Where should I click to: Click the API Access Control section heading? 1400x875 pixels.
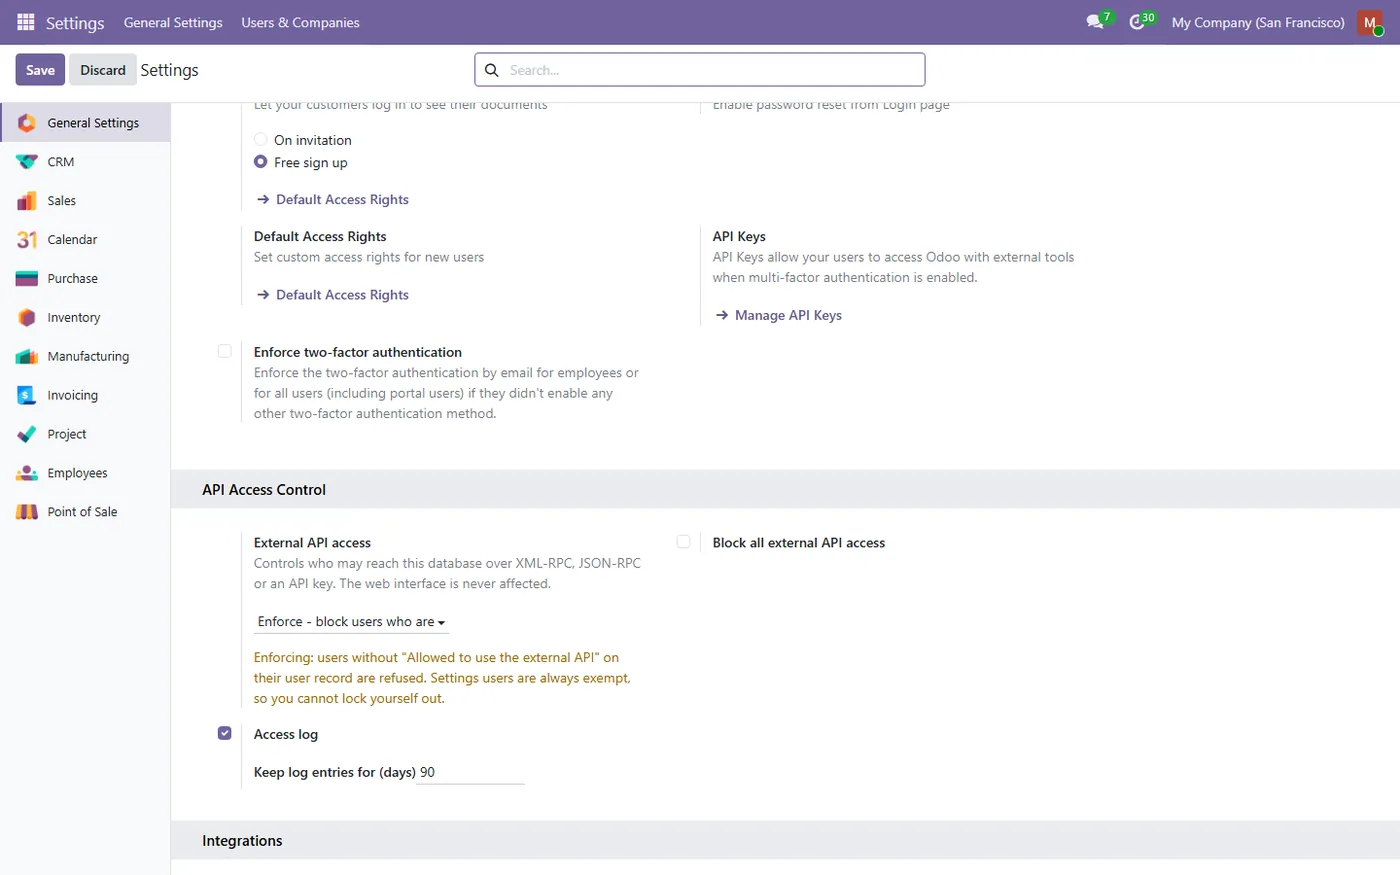[264, 490]
